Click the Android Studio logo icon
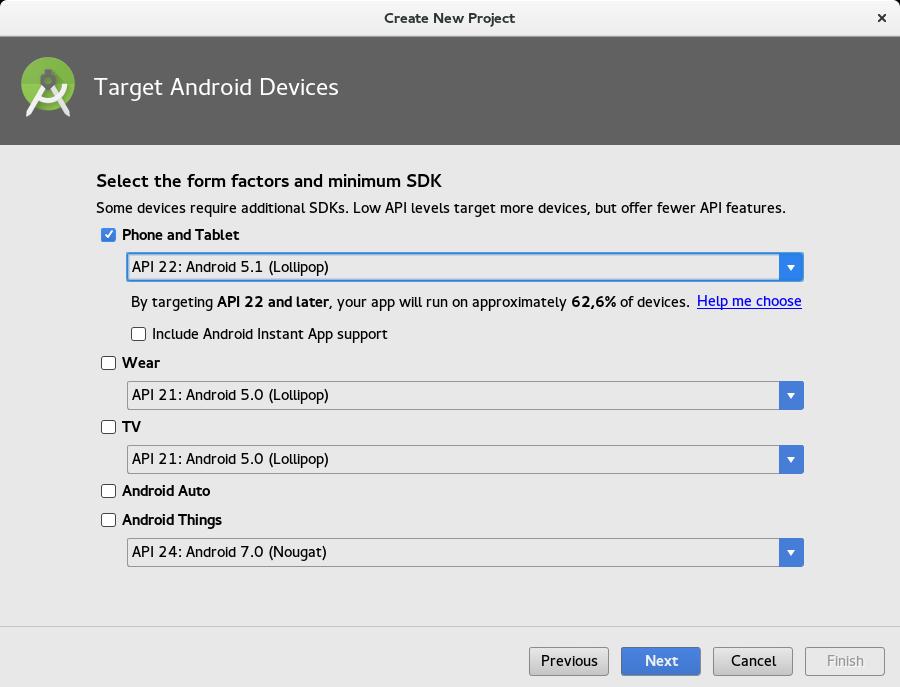 [x=48, y=87]
